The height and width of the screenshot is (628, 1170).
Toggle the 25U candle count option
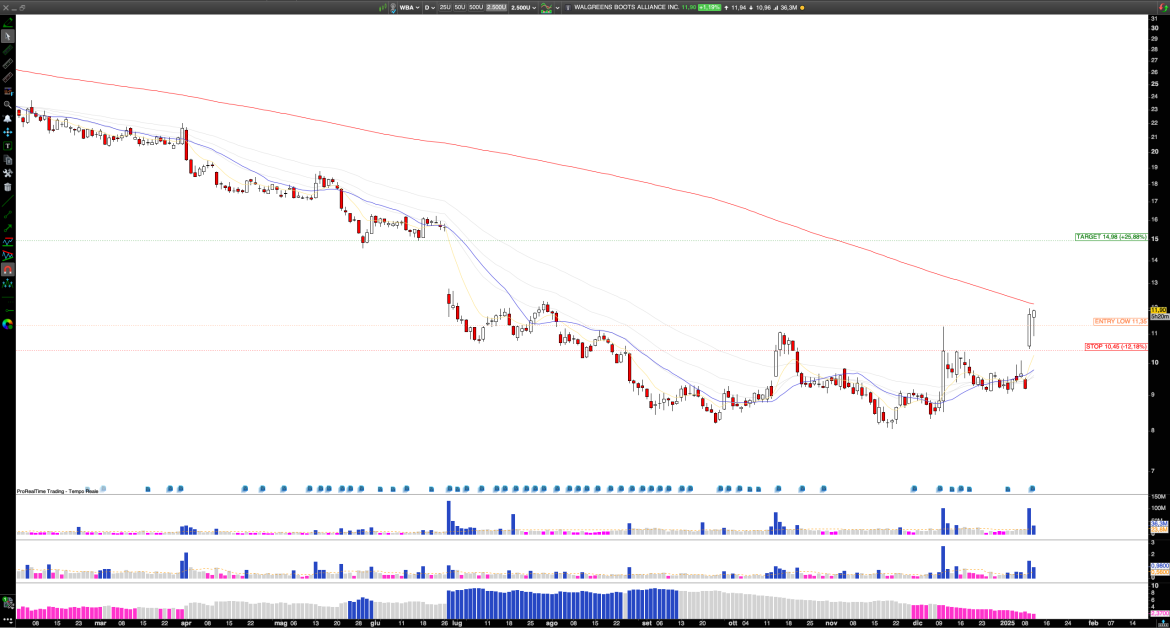point(444,7)
